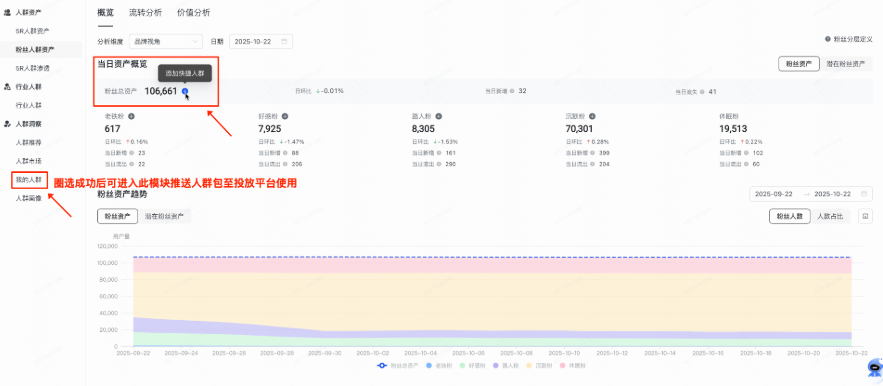Open the 行业人群 sub-item in sidebar
Image resolution: width=883 pixels, height=386 pixels.
(29, 105)
